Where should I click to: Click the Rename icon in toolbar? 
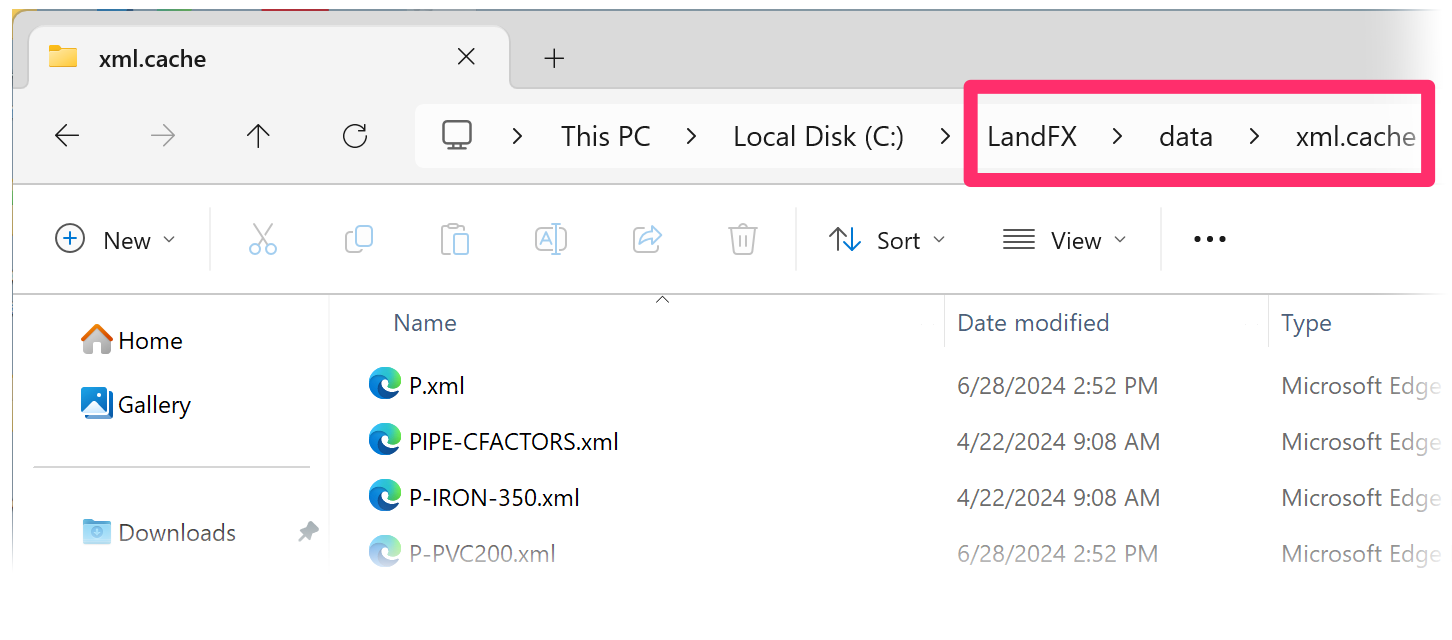click(x=551, y=240)
